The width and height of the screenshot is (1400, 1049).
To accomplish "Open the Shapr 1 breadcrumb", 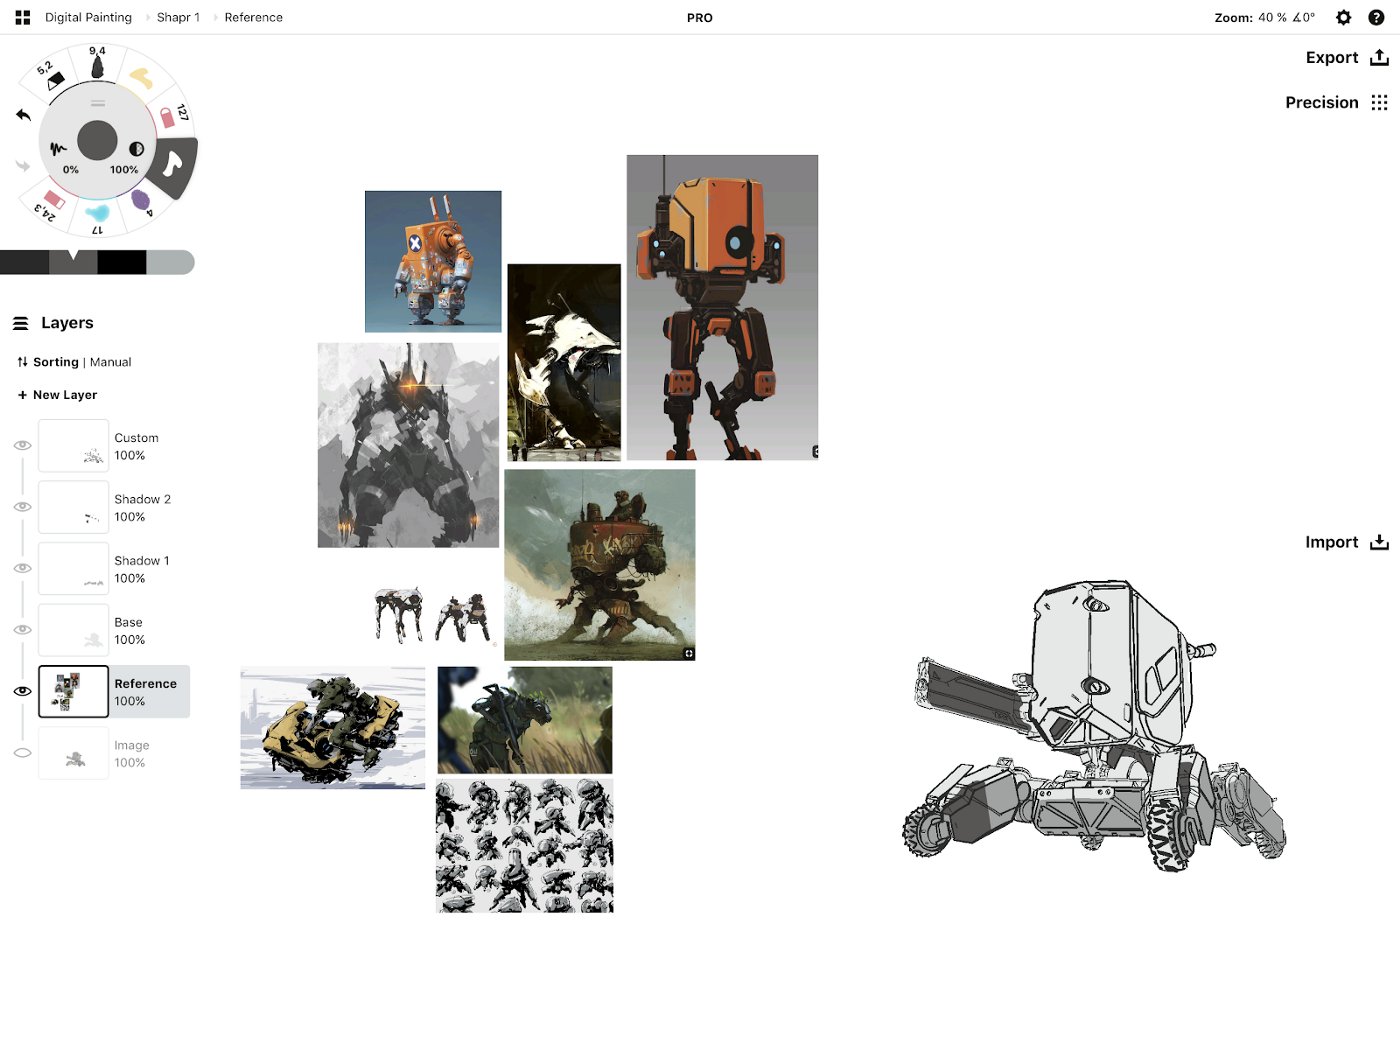I will click(x=178, y=17).
